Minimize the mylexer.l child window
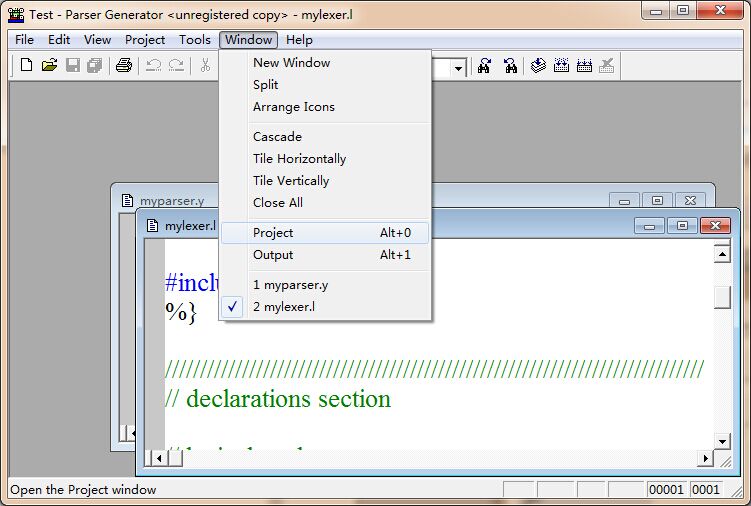 coord(649,226)
